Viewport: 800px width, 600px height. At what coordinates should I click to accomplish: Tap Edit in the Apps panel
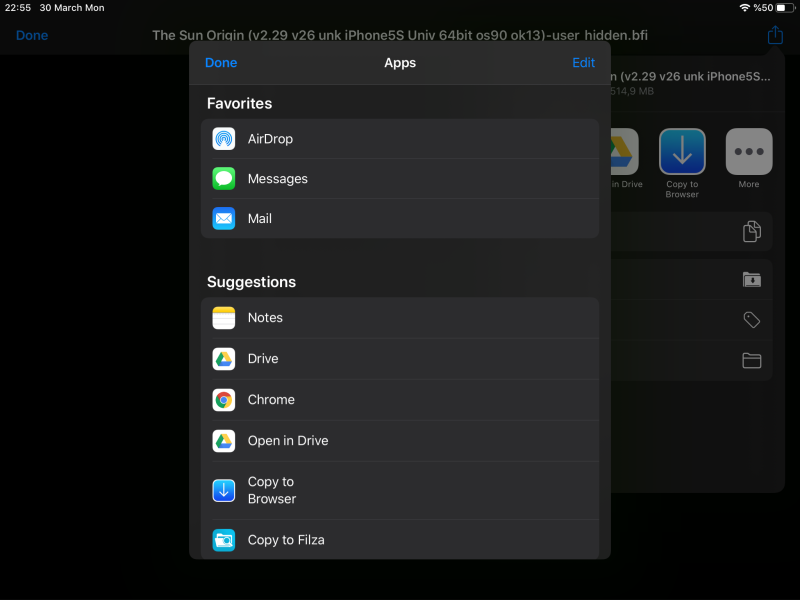[x=583, y=63]
